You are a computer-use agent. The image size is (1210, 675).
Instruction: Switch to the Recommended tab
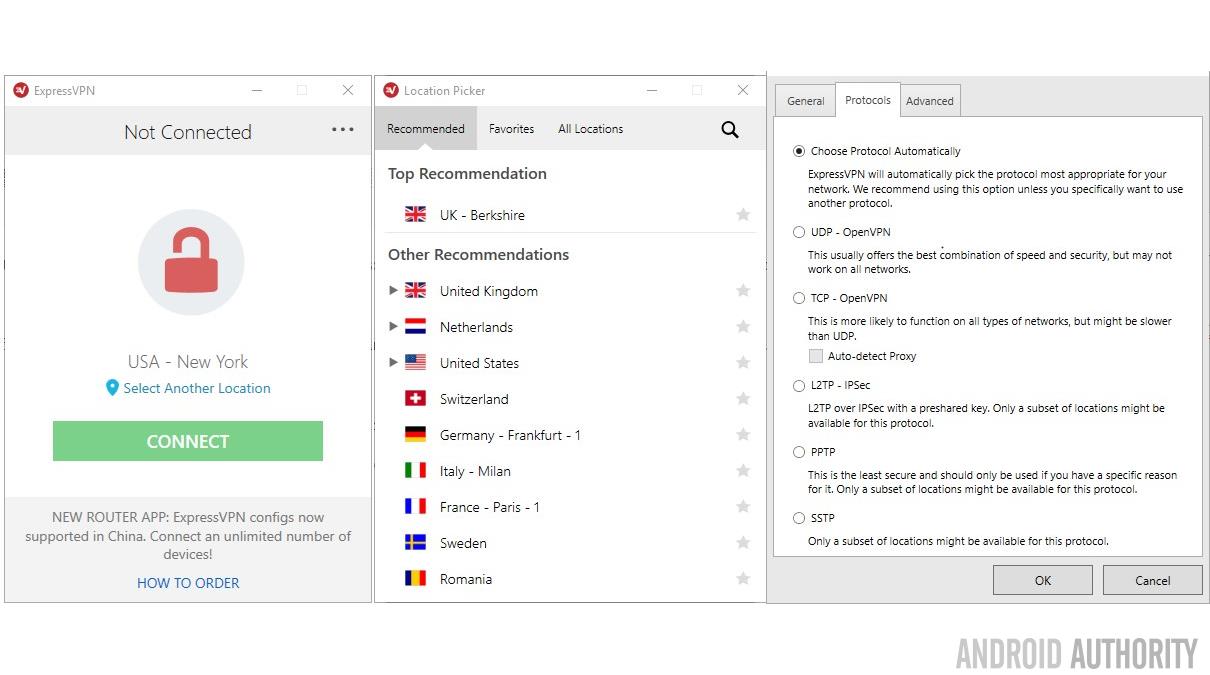pos(426,129)
